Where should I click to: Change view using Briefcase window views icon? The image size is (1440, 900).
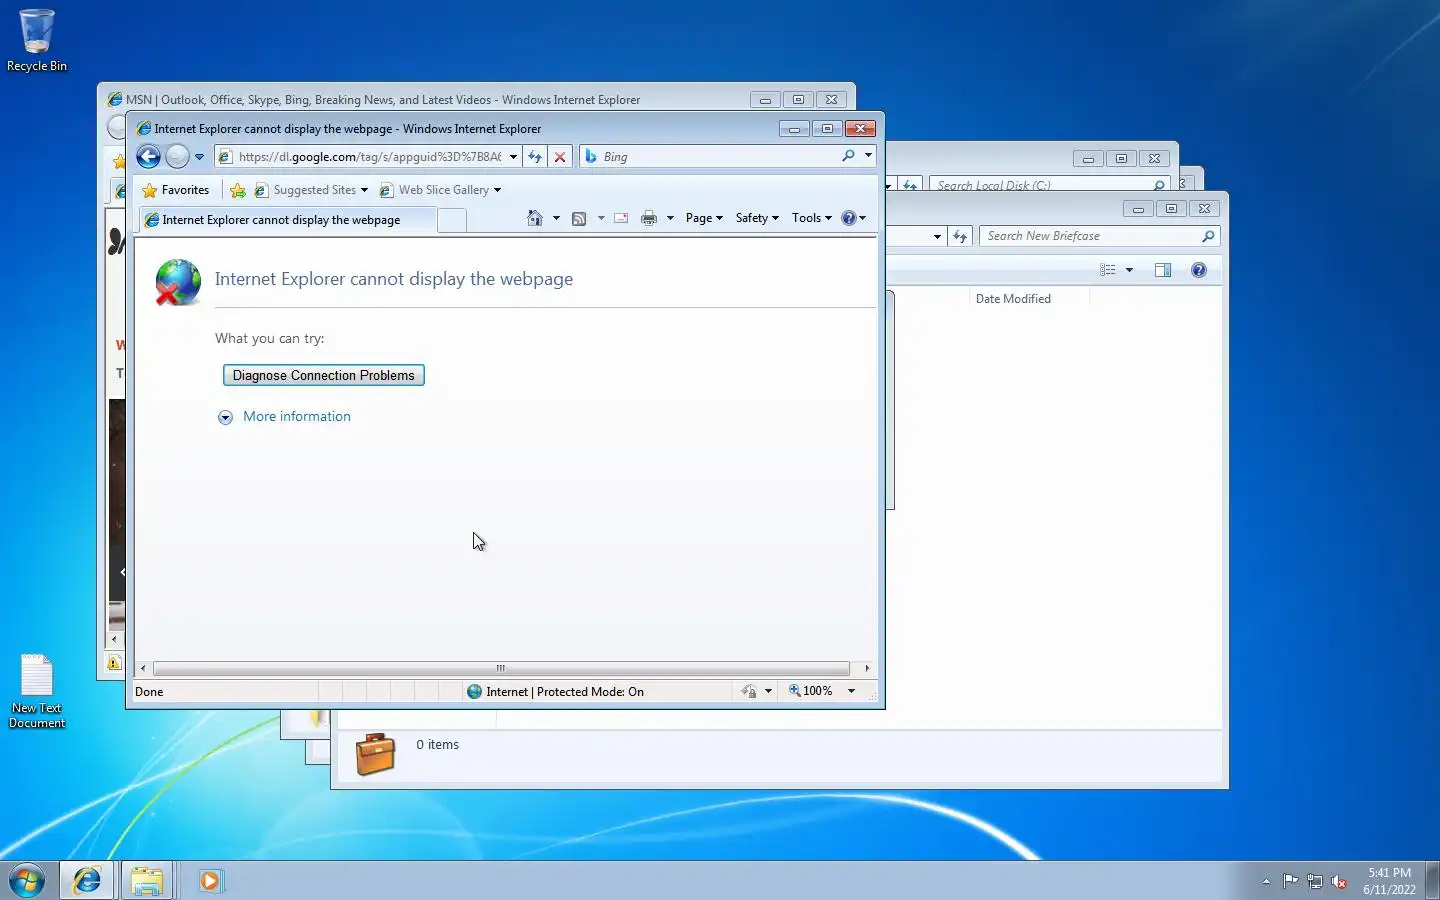pyautogui.click(x=1108, y=270)
